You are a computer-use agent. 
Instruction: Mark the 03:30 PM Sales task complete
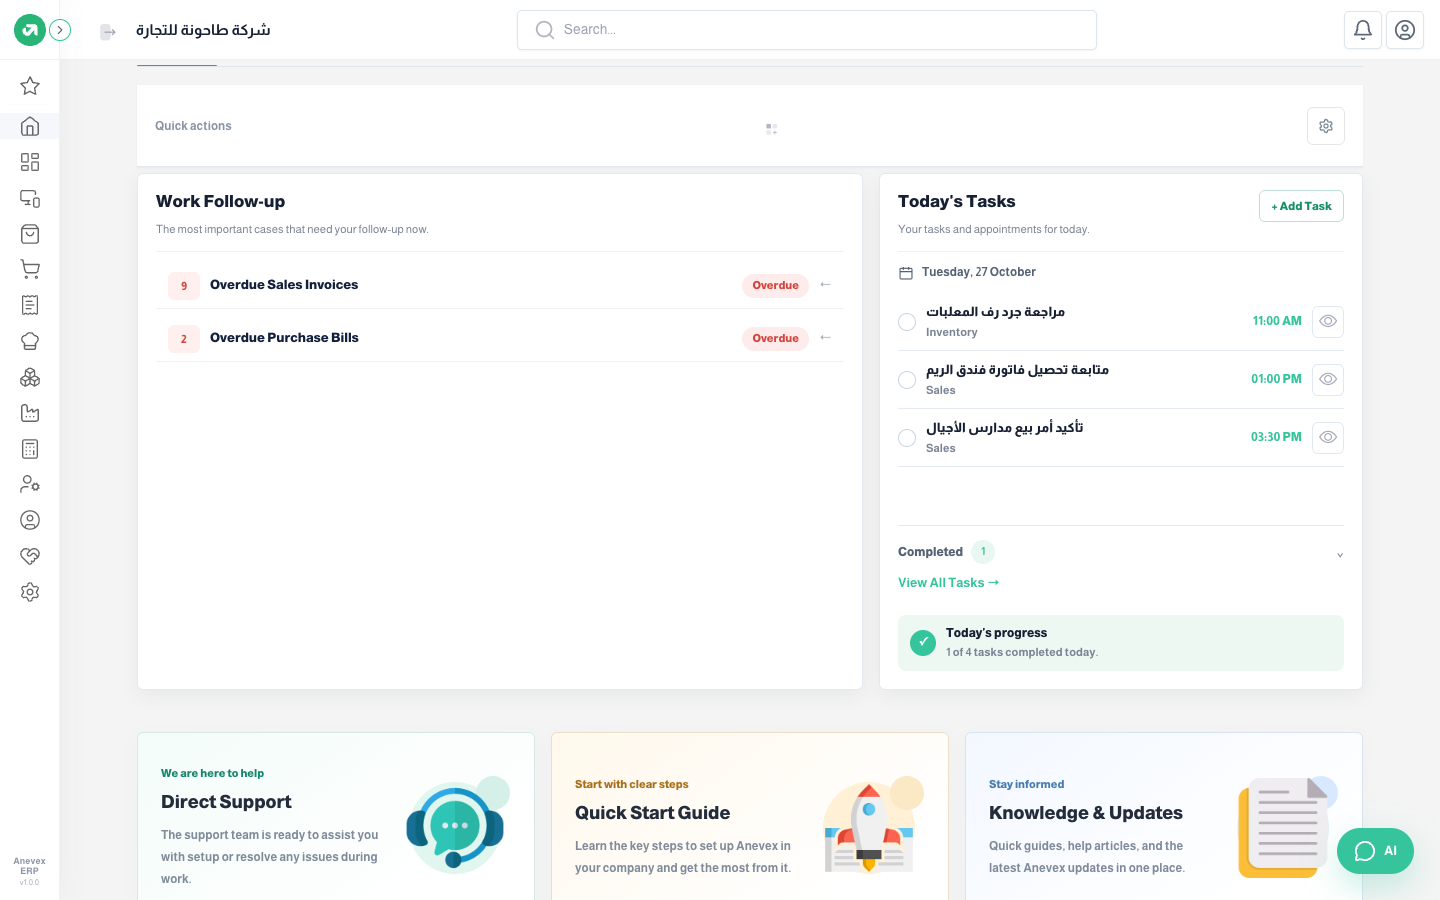[907, 438]
